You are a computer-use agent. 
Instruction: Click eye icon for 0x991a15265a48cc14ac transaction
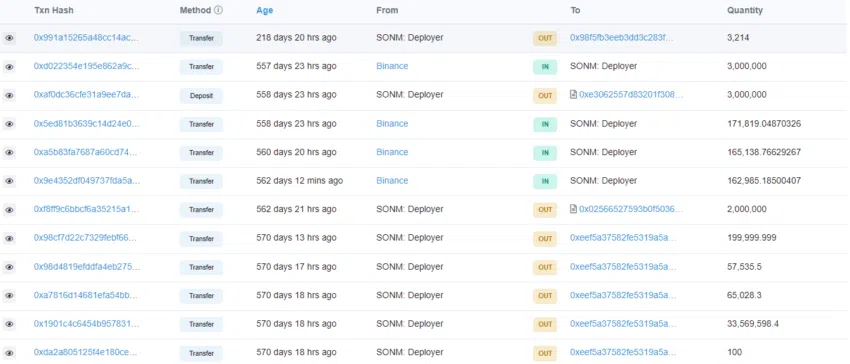click(9, 38)
